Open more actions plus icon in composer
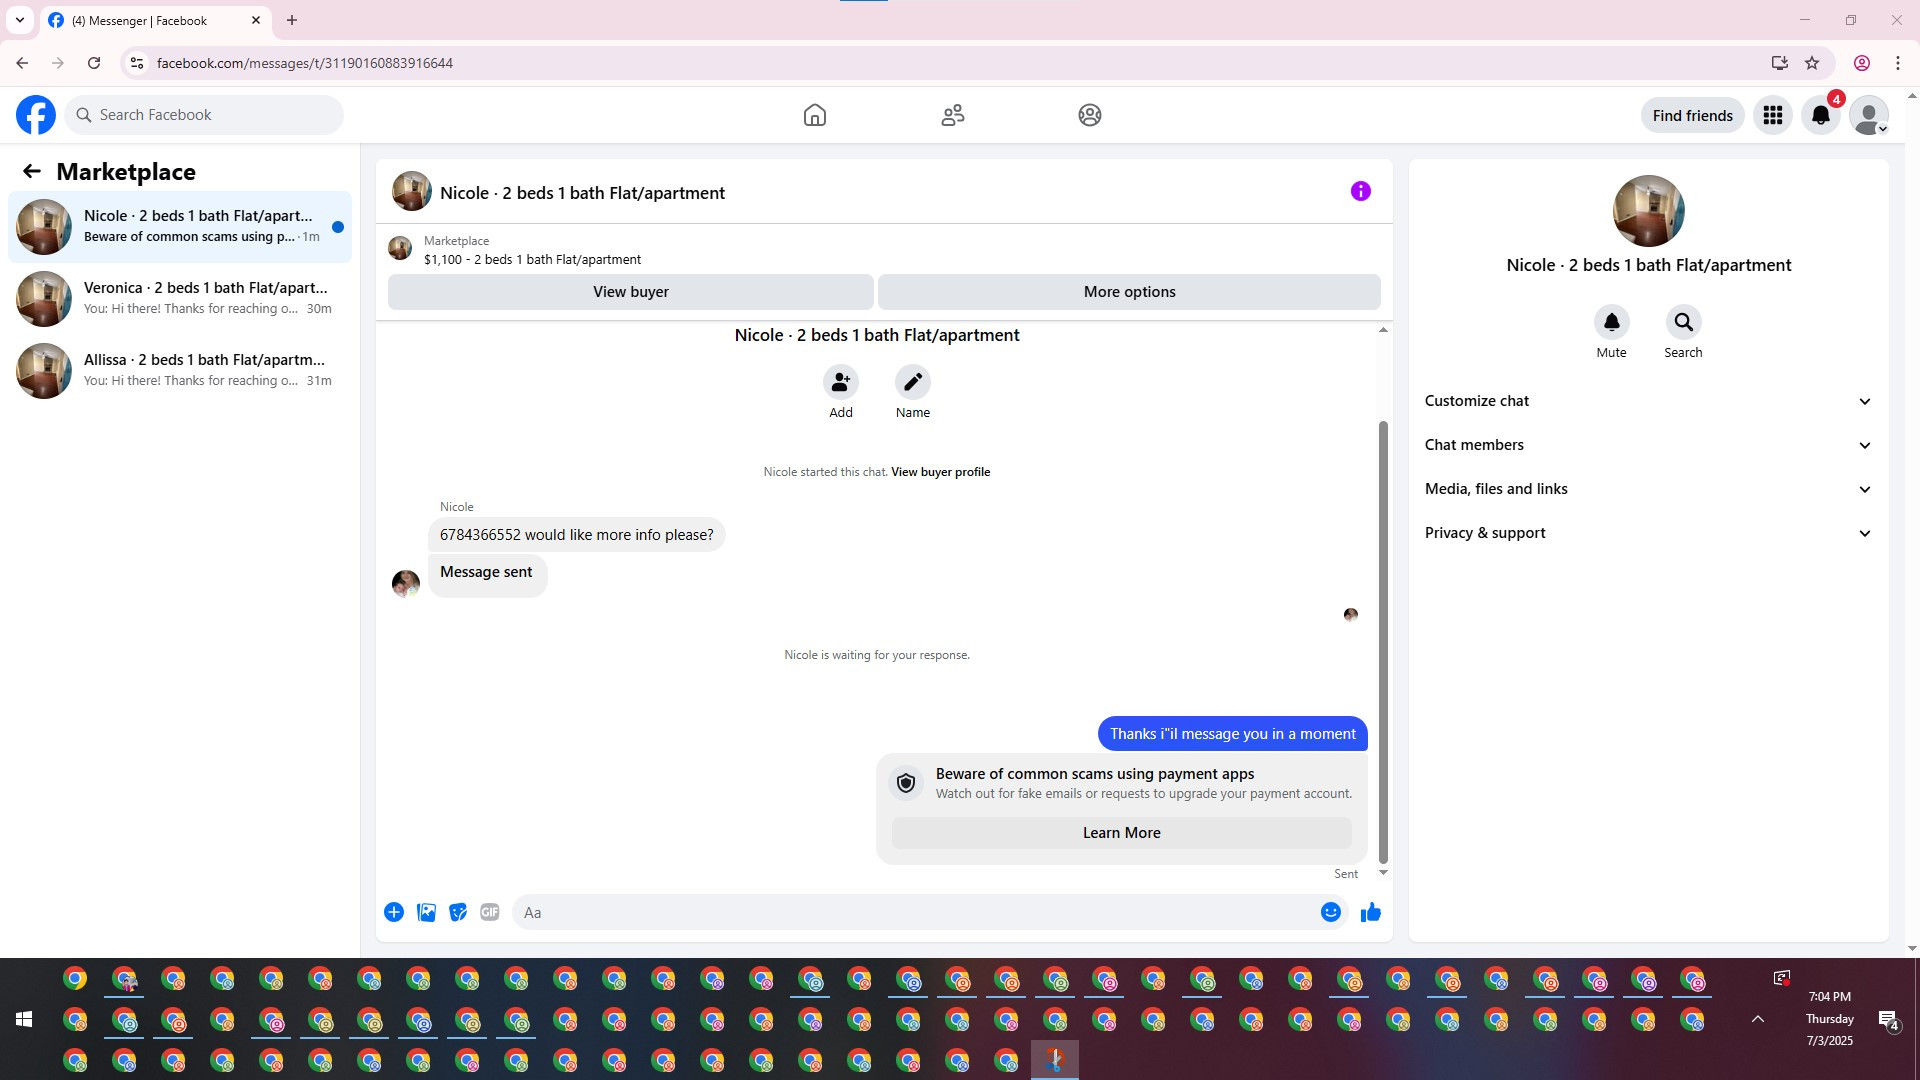This screenshot has width=1920, height=1080. click(394, 912)
